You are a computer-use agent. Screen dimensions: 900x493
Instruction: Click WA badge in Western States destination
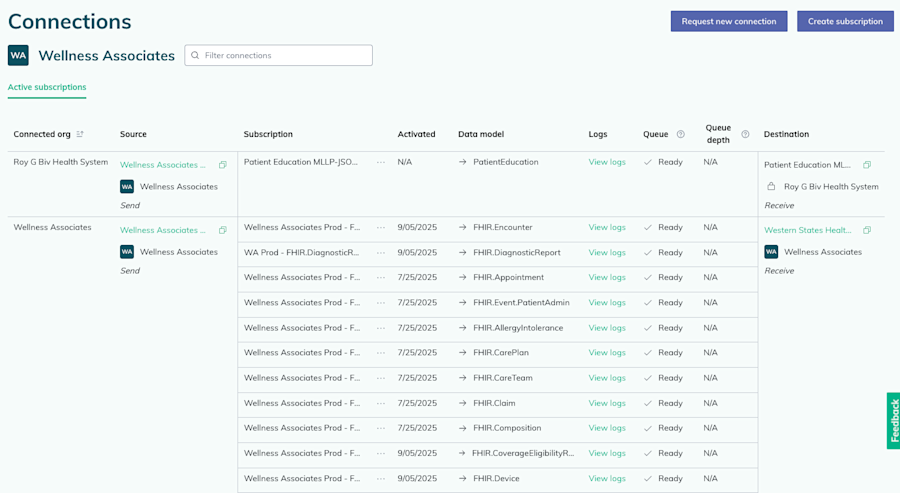coord(771,252)
